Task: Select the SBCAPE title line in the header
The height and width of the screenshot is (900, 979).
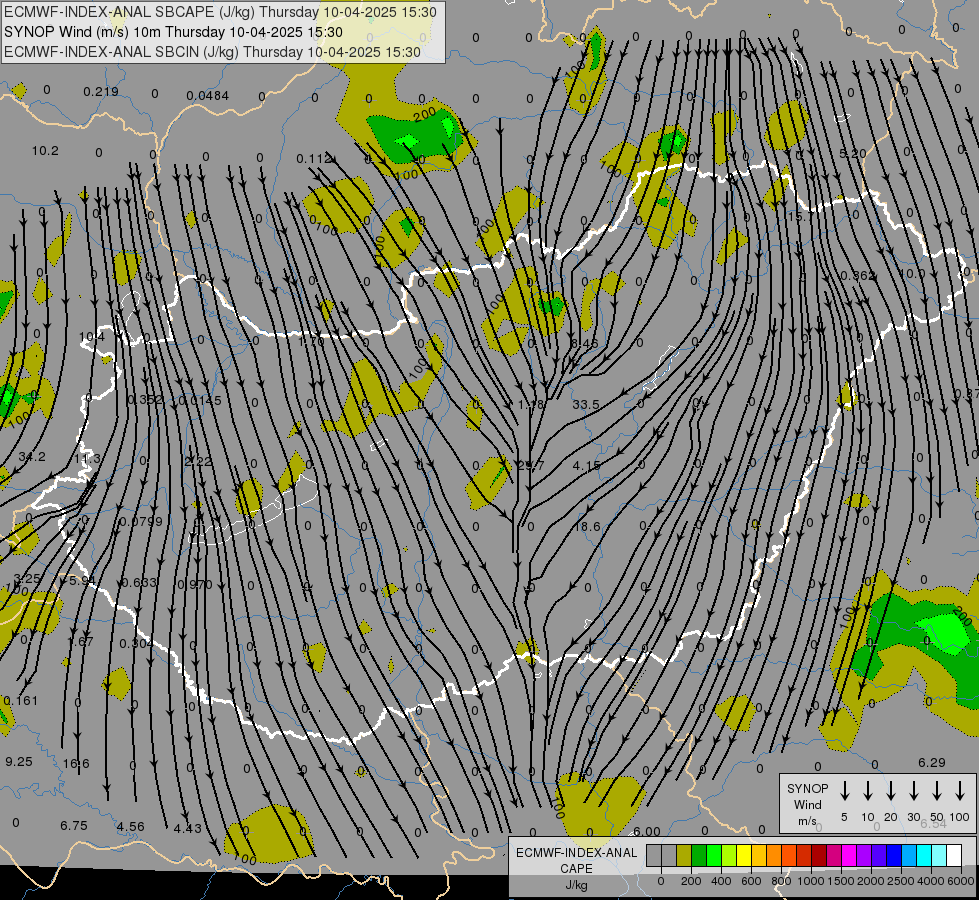Action: coord(220,12)
